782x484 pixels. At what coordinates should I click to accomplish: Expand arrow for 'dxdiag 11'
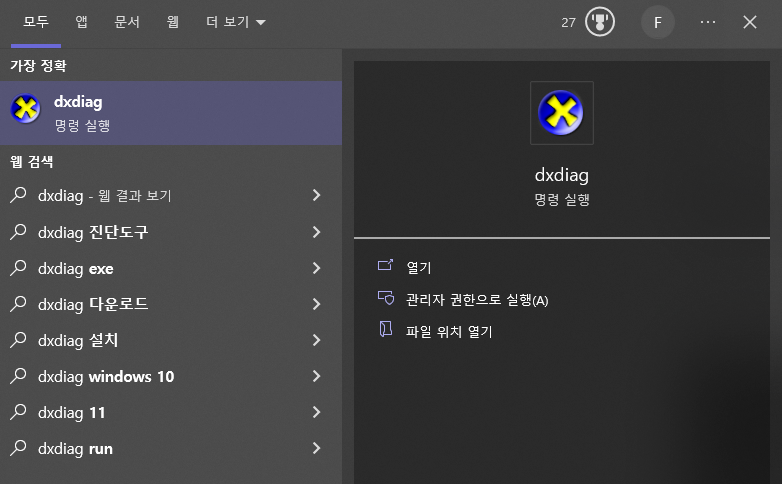[316, 412]
